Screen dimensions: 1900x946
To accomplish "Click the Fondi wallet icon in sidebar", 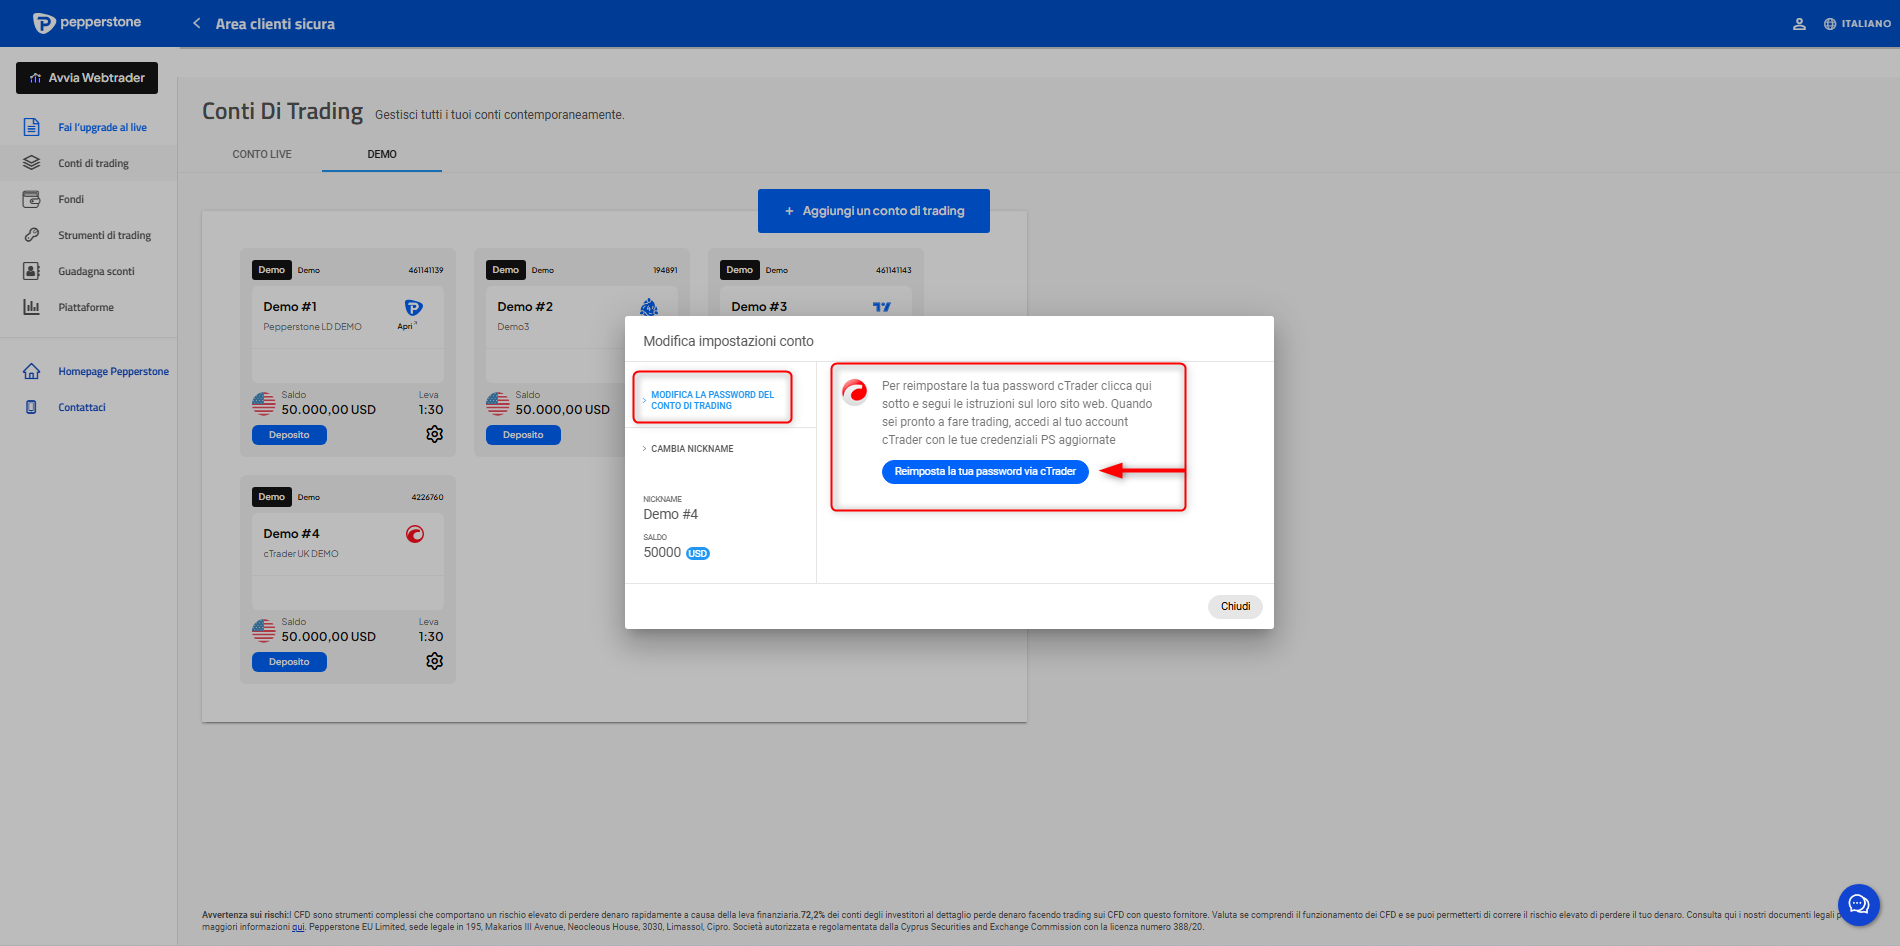I will [32, 199].
